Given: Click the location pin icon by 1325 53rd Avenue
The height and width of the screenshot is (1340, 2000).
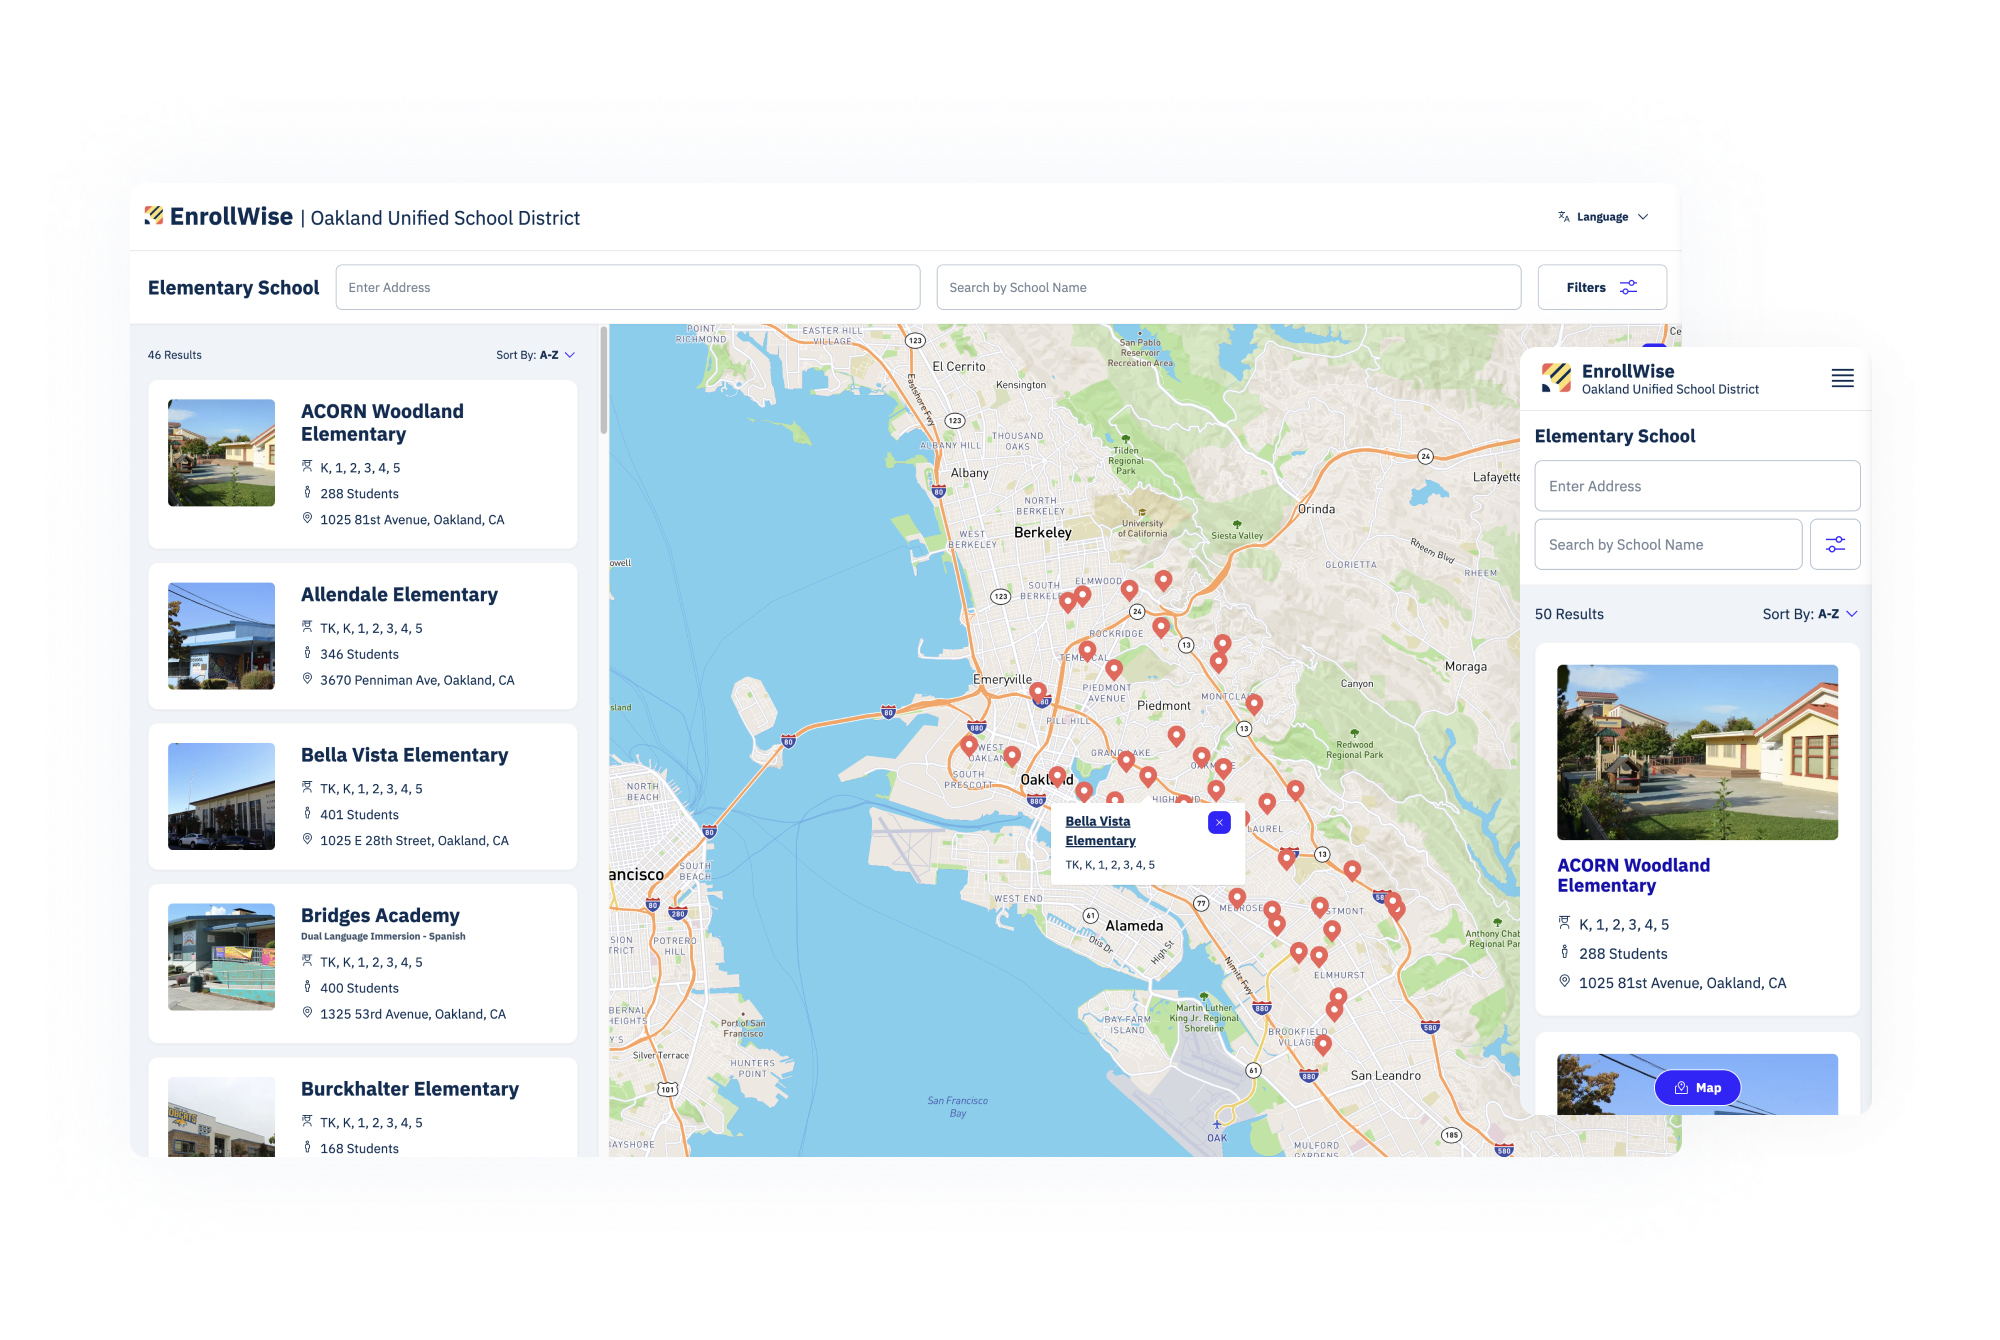Looking at the screenshot, I should click(x=307, y=1012).
